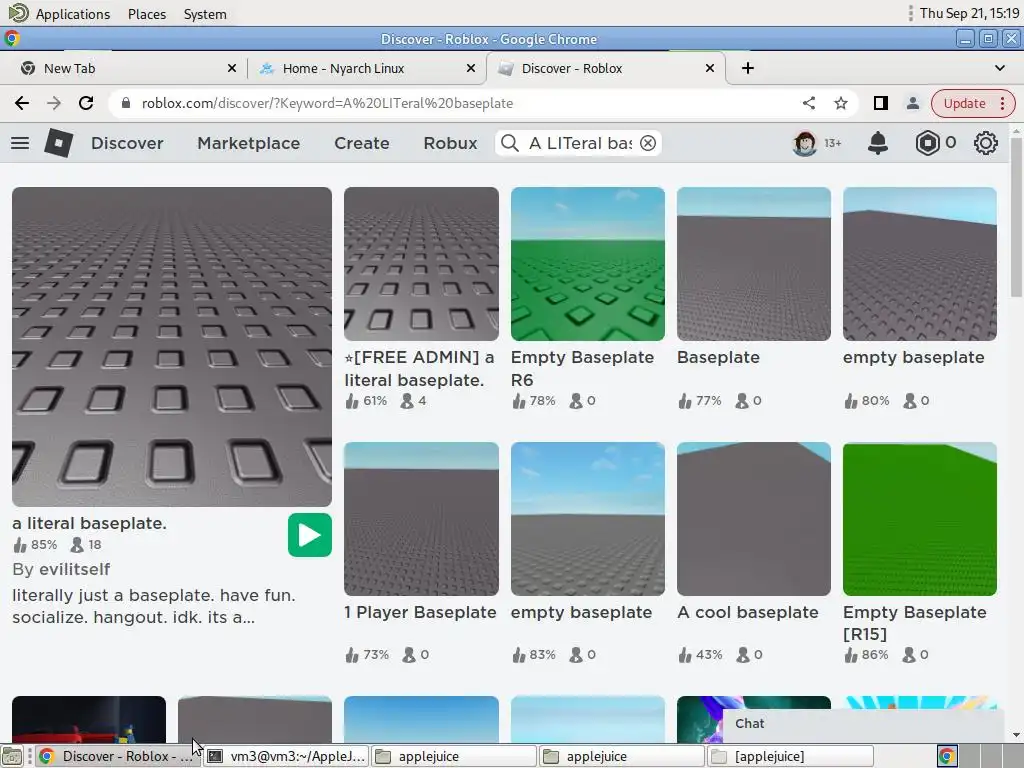Go forward in Chrome history
This screenshot has height=768, width=1024.
click(x=54, y=103)
